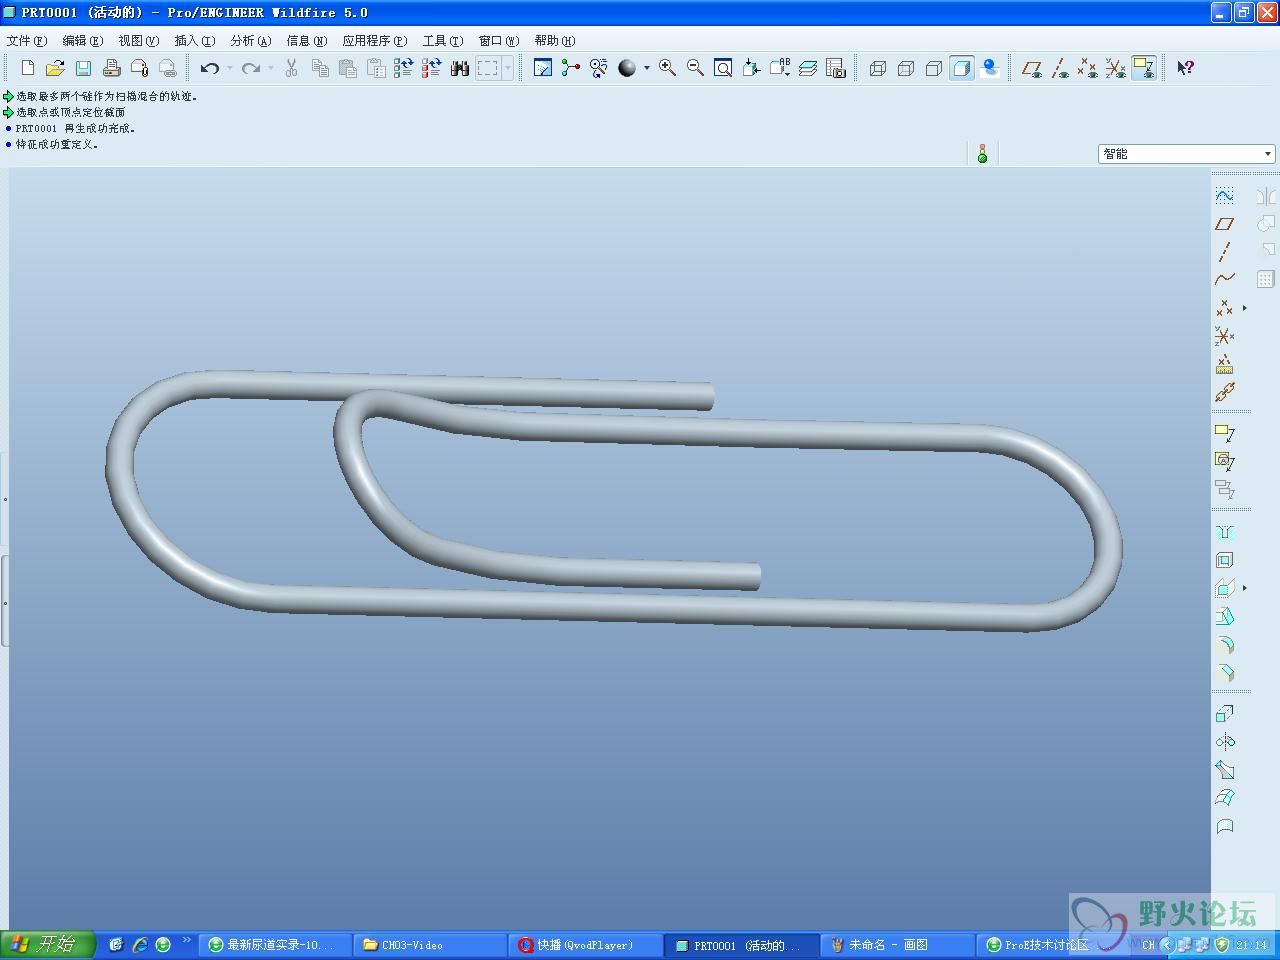Open the Edit menu
This screenshot has width=1280, height=960.
pos(83,41)
